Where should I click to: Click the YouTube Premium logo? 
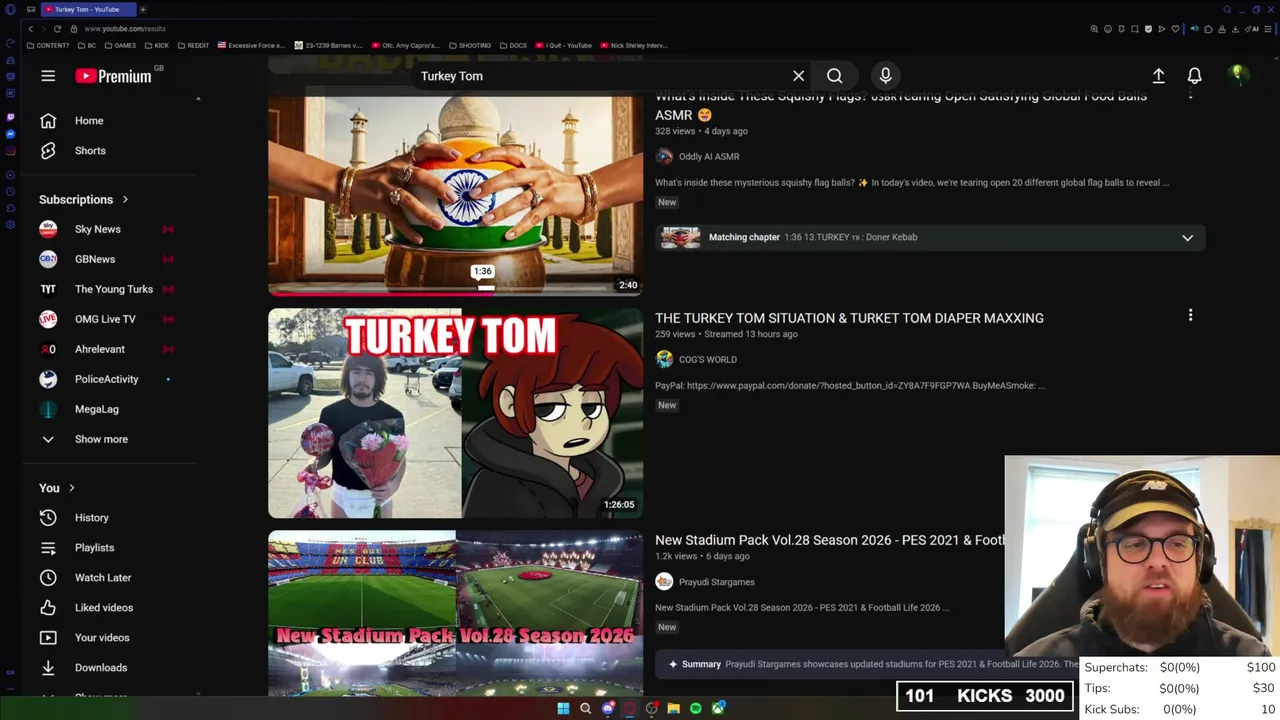coord(113,76)
